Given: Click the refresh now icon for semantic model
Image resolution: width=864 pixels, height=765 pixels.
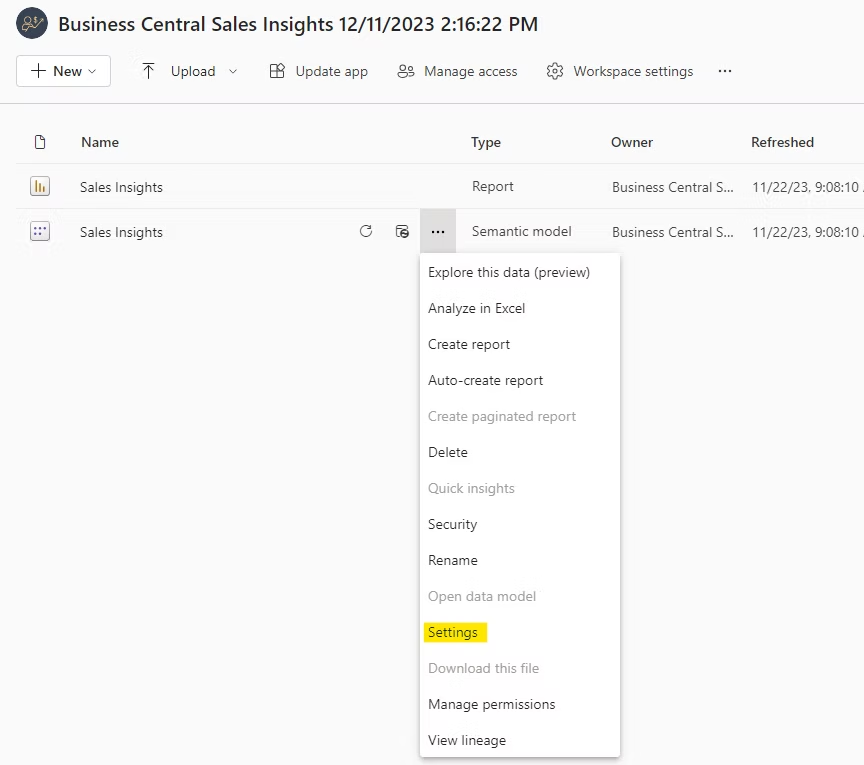Looking at the screenshot, I should coord(366,232).
